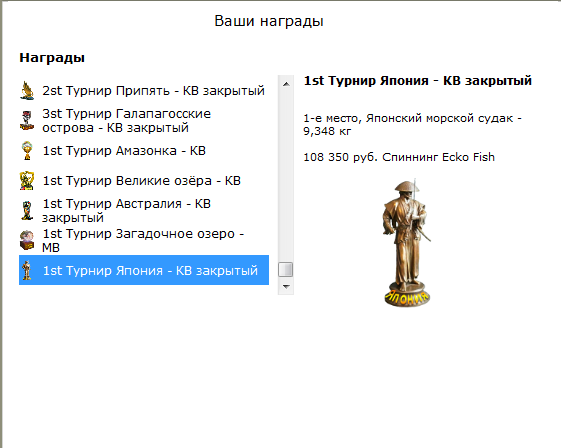
Task: Click the Амазонка cup trophy icon
Action: pos(27,151)
